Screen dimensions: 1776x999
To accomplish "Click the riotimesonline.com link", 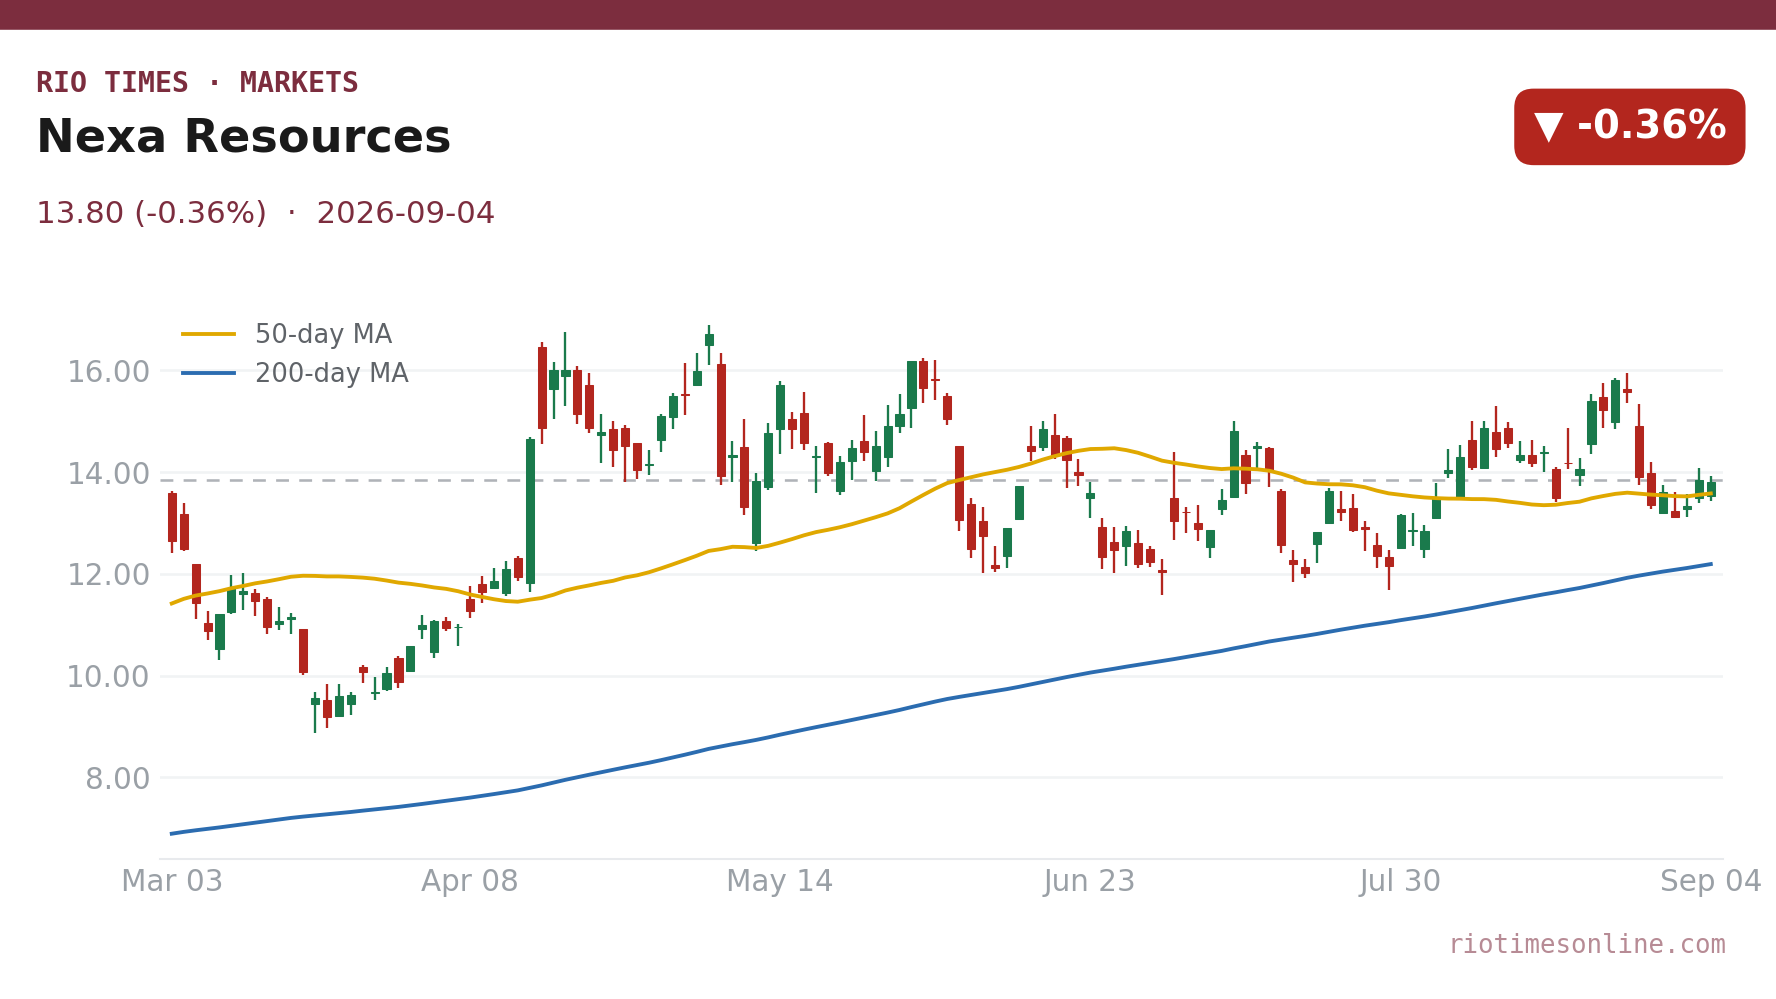I will [1587, 944].
